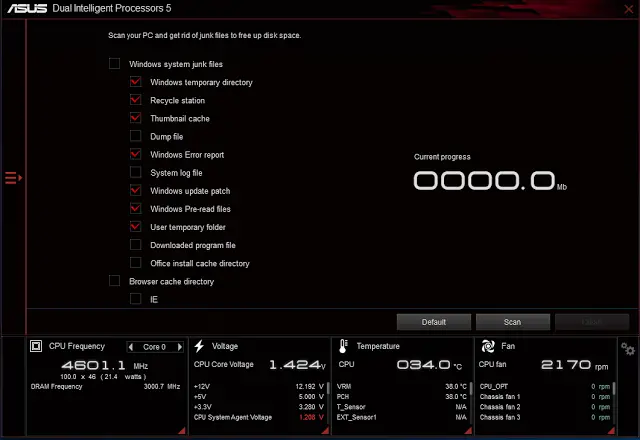640x440 pixels.
Task: Click Fan list scrollbar
Action: [x=613, y=389]
